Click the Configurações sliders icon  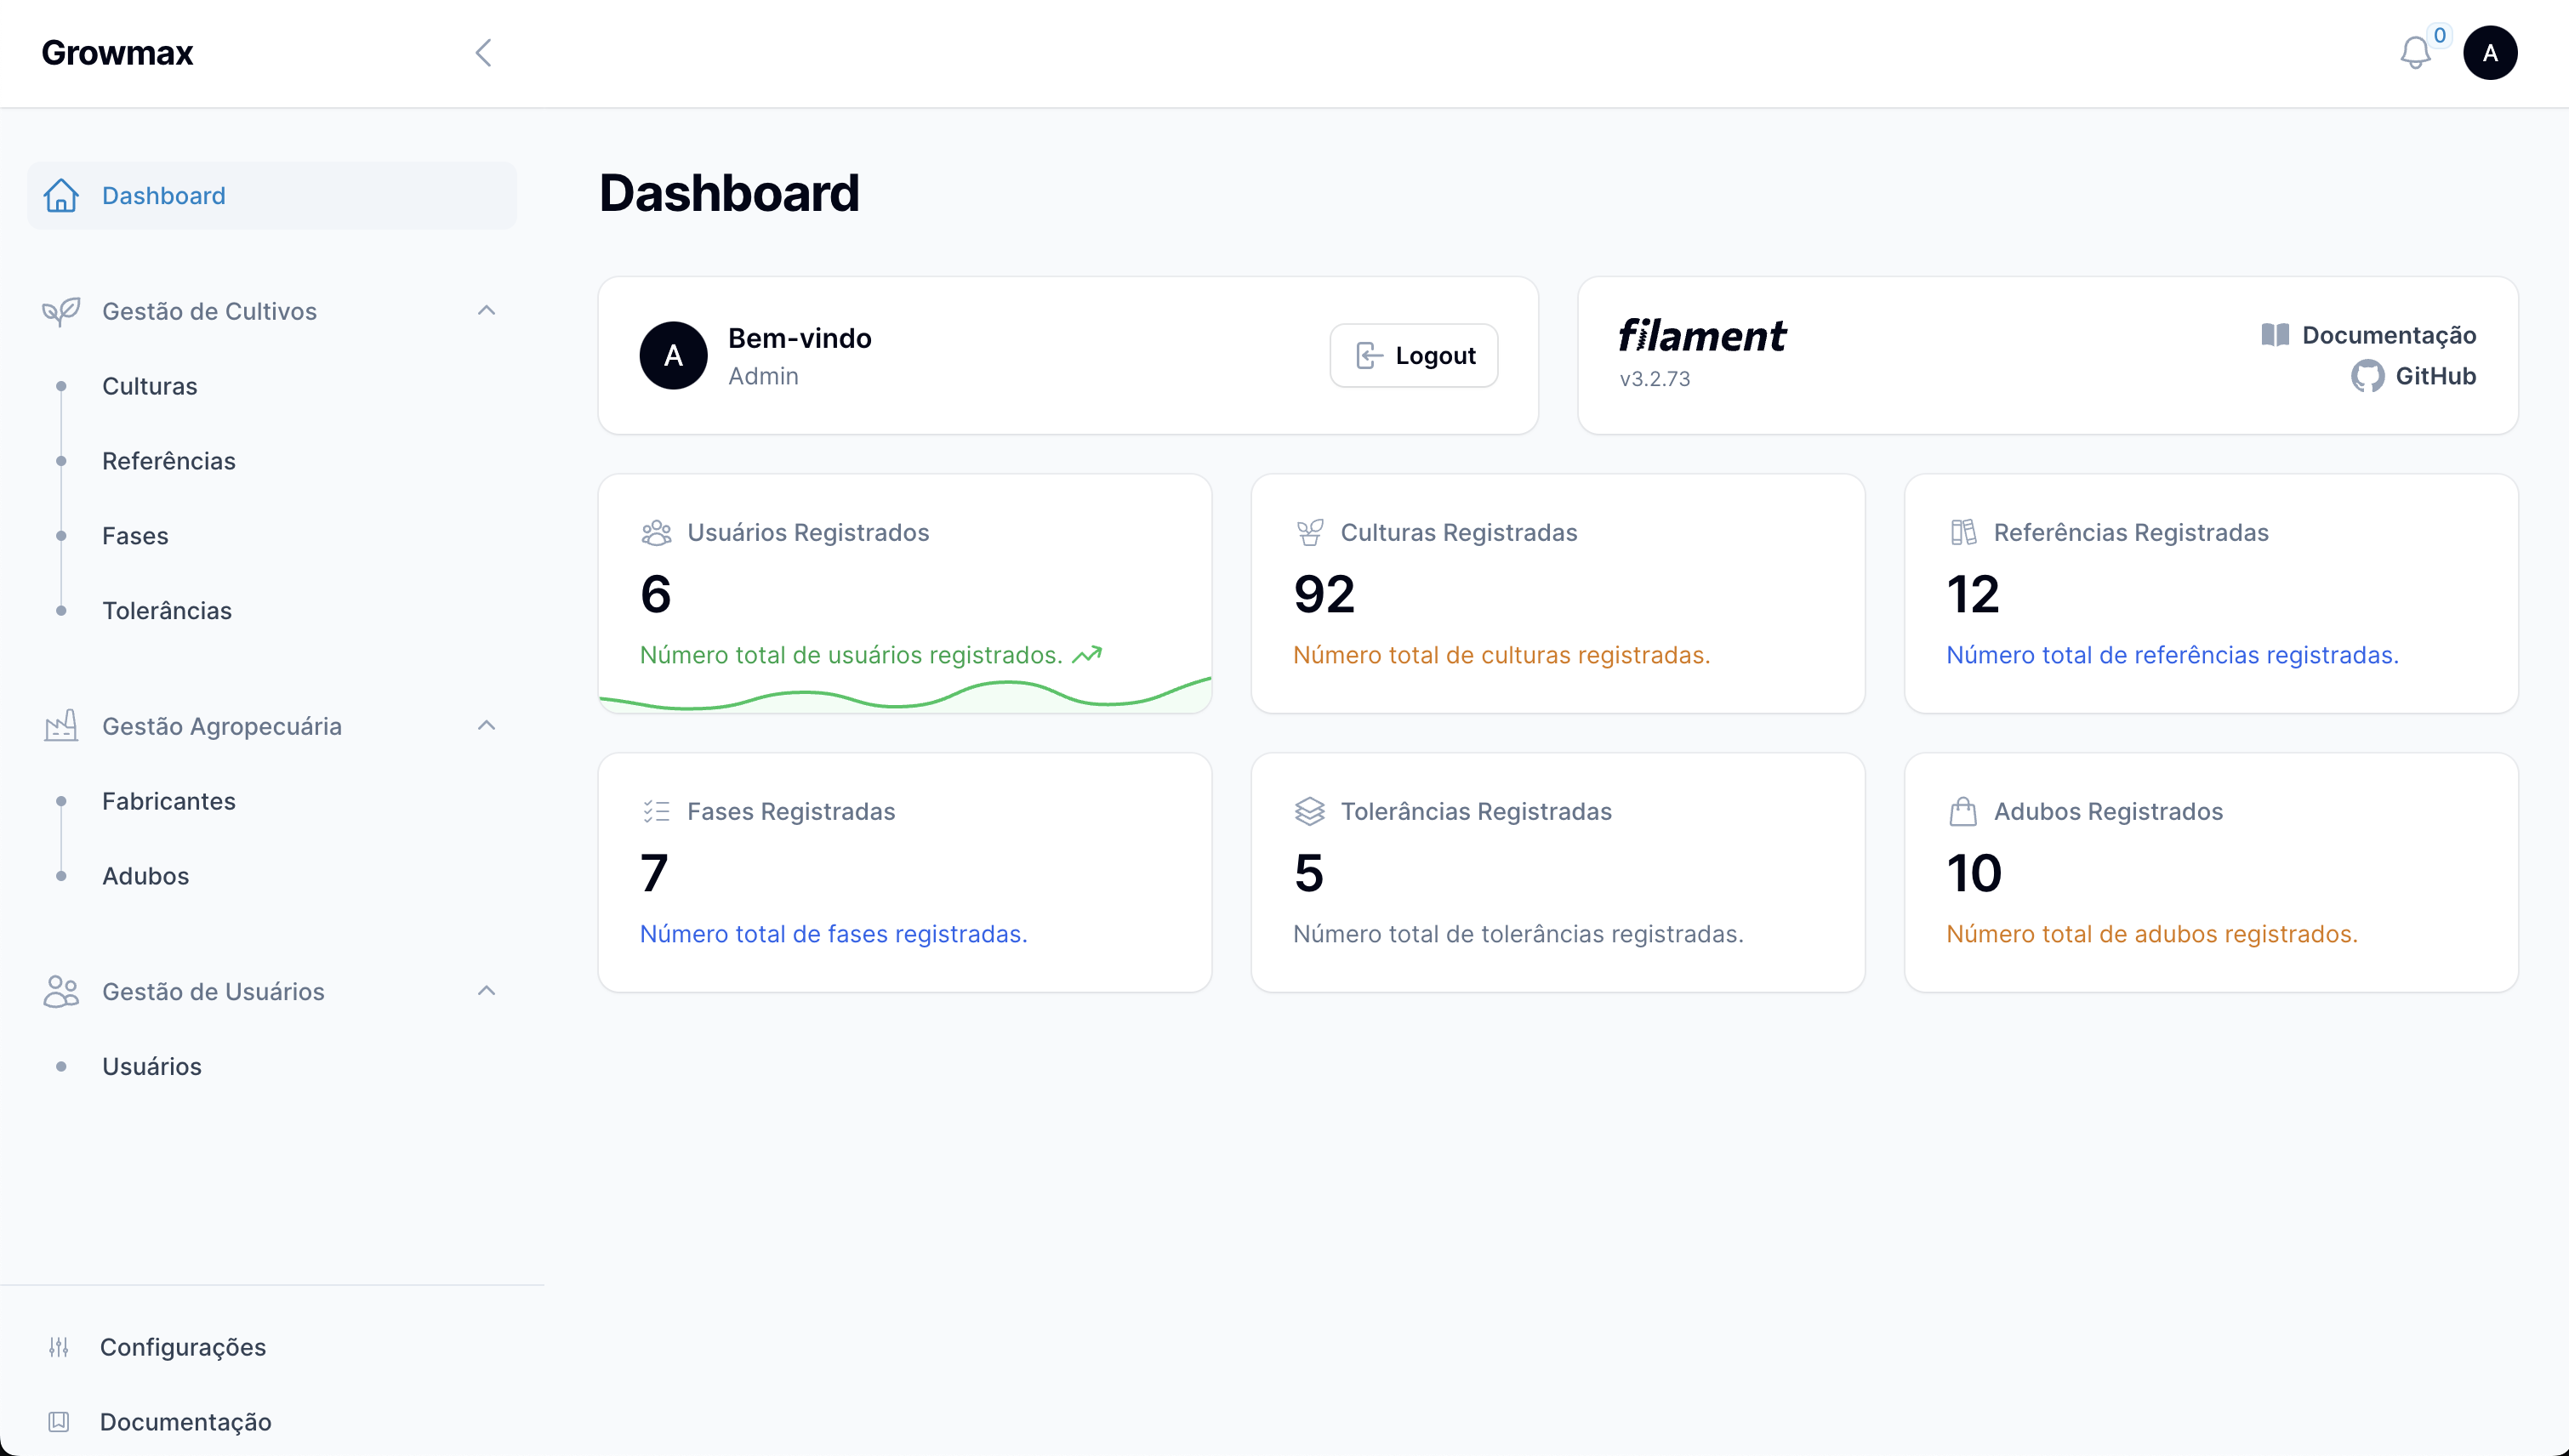click(59, 1347)
